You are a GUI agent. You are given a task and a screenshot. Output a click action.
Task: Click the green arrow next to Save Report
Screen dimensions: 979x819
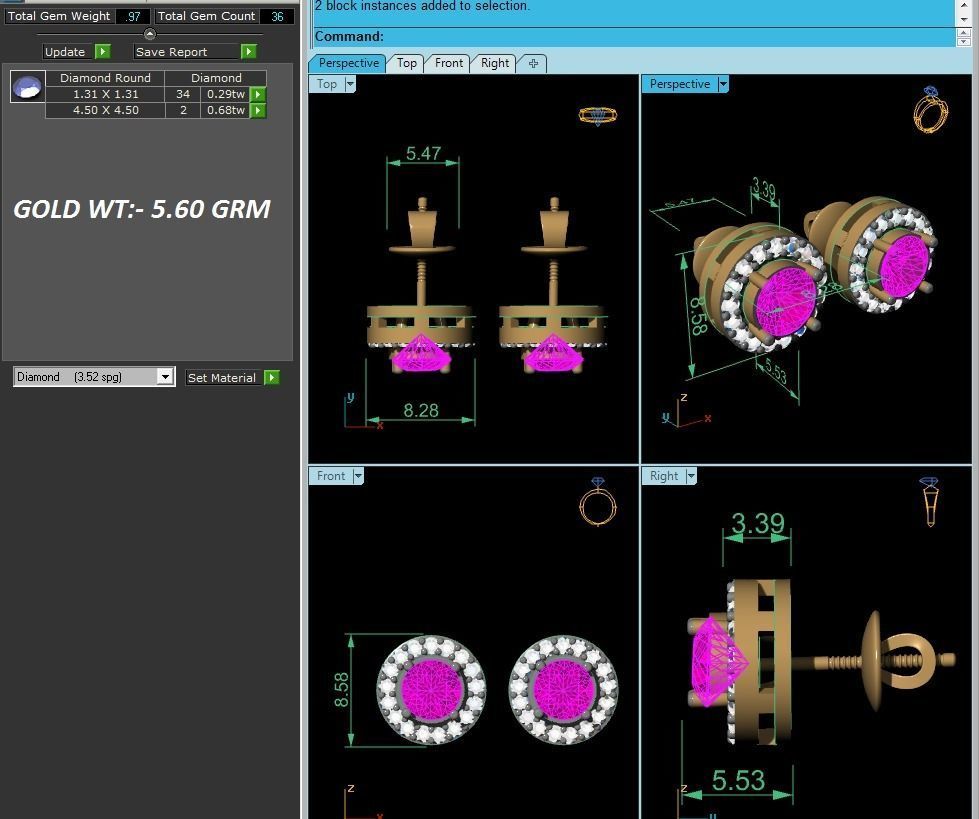248,51
